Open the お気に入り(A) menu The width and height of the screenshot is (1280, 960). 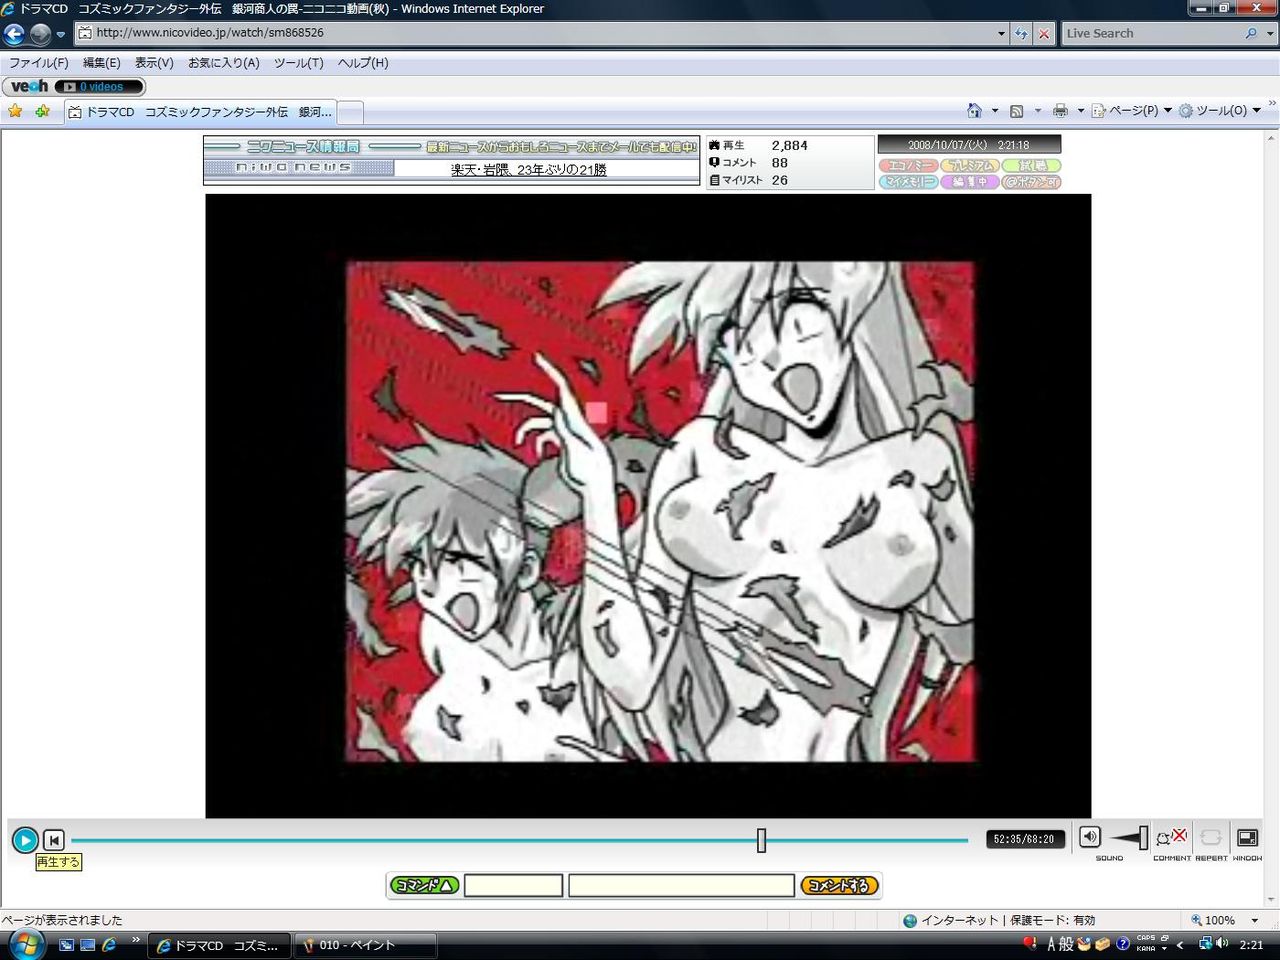click(x=224, y=63)
